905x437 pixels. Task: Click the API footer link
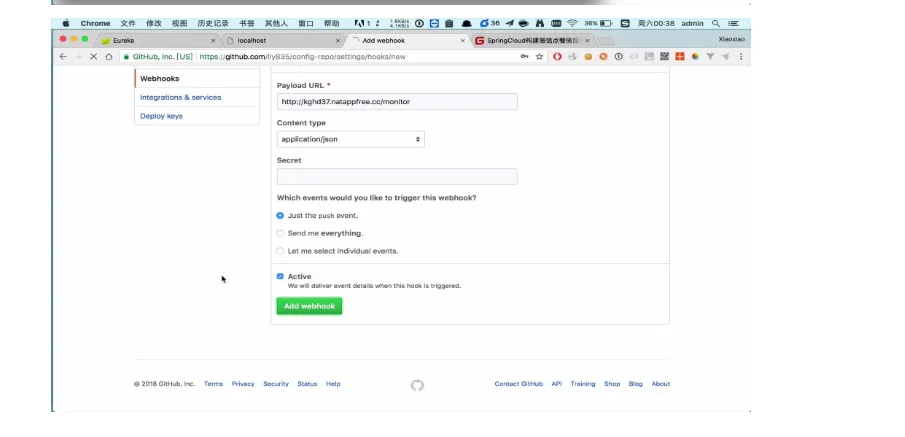coord(556,384)
